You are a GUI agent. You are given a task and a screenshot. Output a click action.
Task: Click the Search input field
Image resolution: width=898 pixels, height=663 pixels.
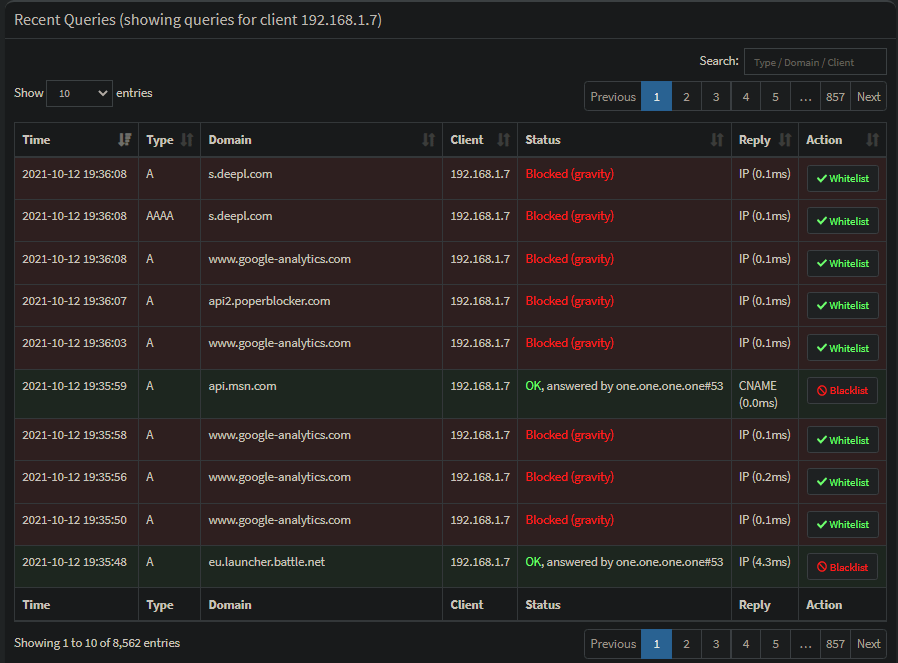(x=815, y=62)
